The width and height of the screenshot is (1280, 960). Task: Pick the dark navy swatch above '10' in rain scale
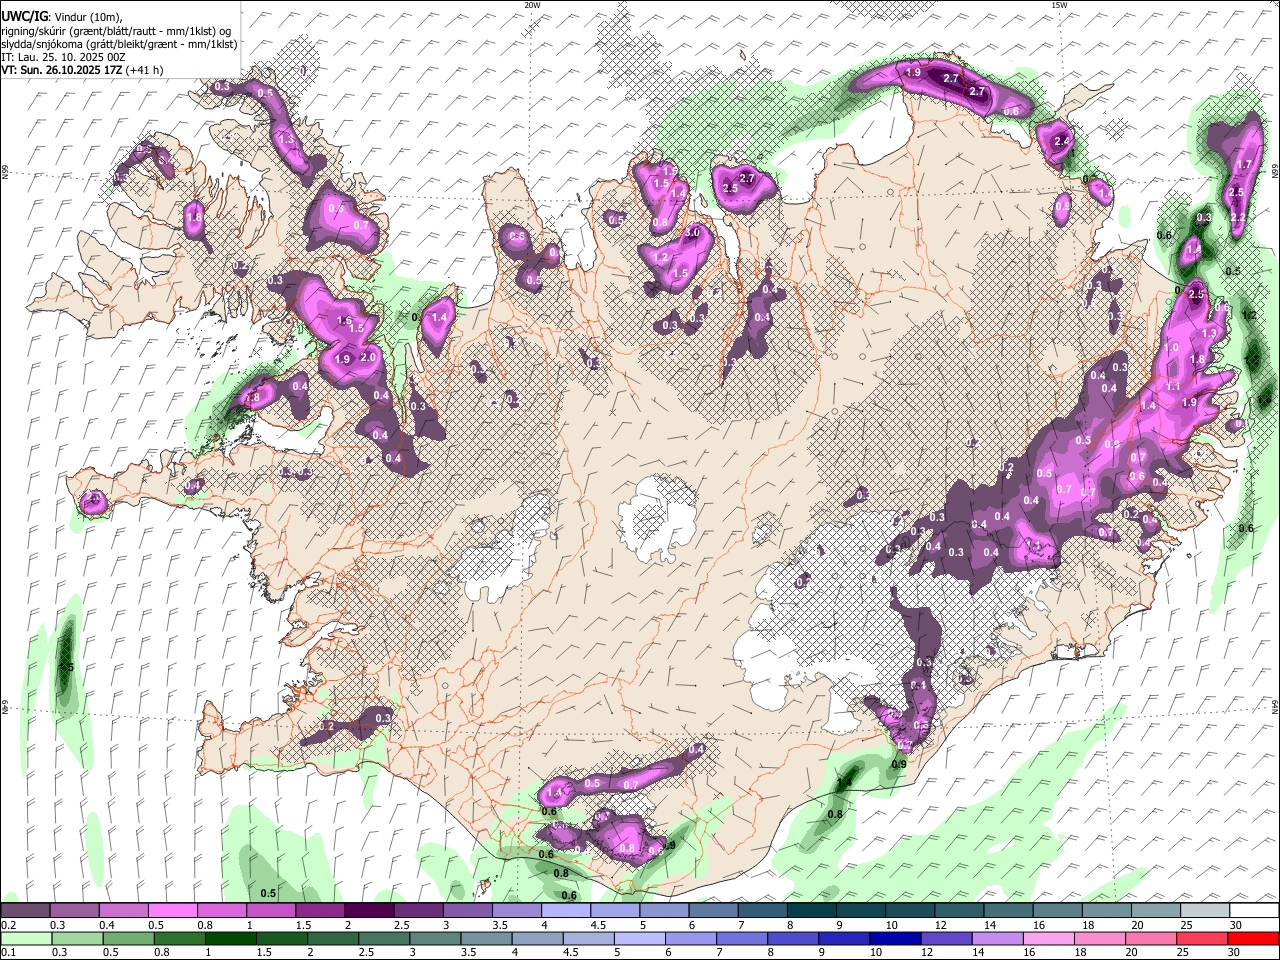click(893, 938)
